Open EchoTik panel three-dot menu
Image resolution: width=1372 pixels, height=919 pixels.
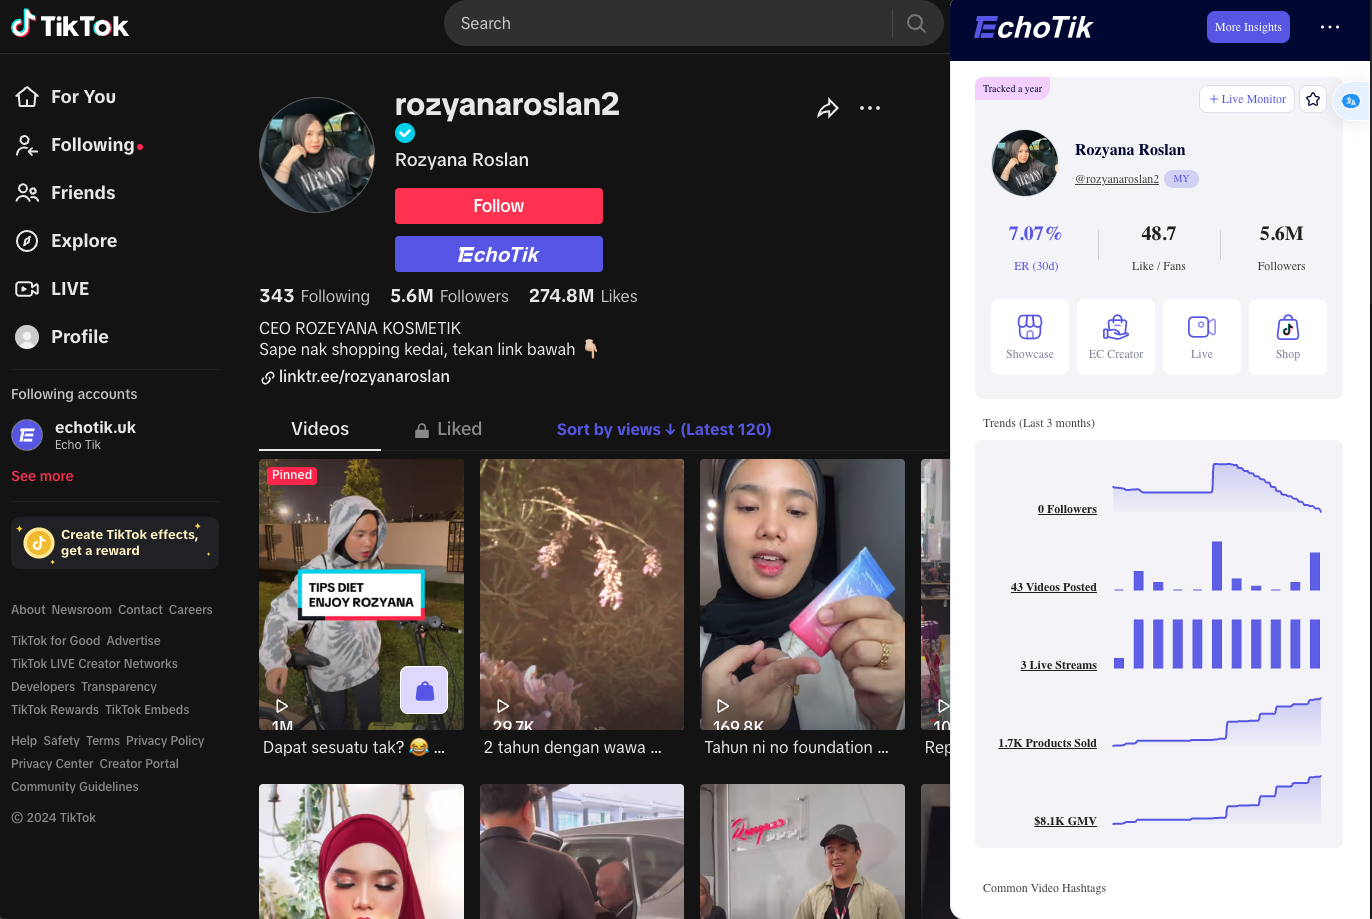point(1330,27)
